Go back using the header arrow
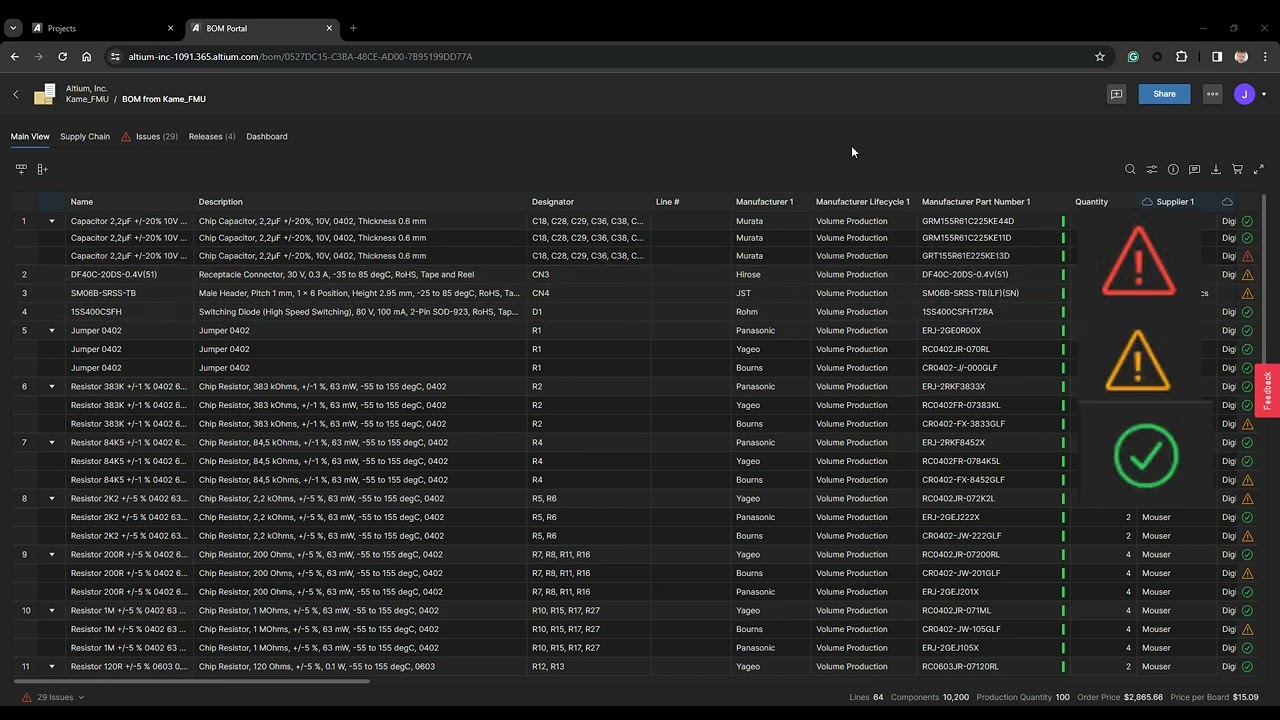The height and width of the screenshot is (720, 1280). point(16,94)
